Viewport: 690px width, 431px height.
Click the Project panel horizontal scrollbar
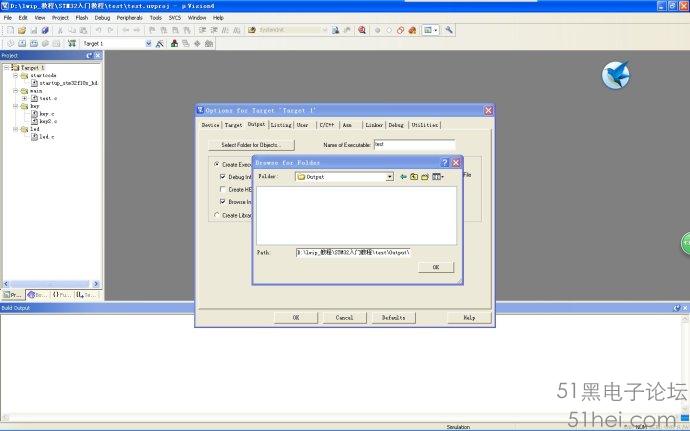pos(51,284)
